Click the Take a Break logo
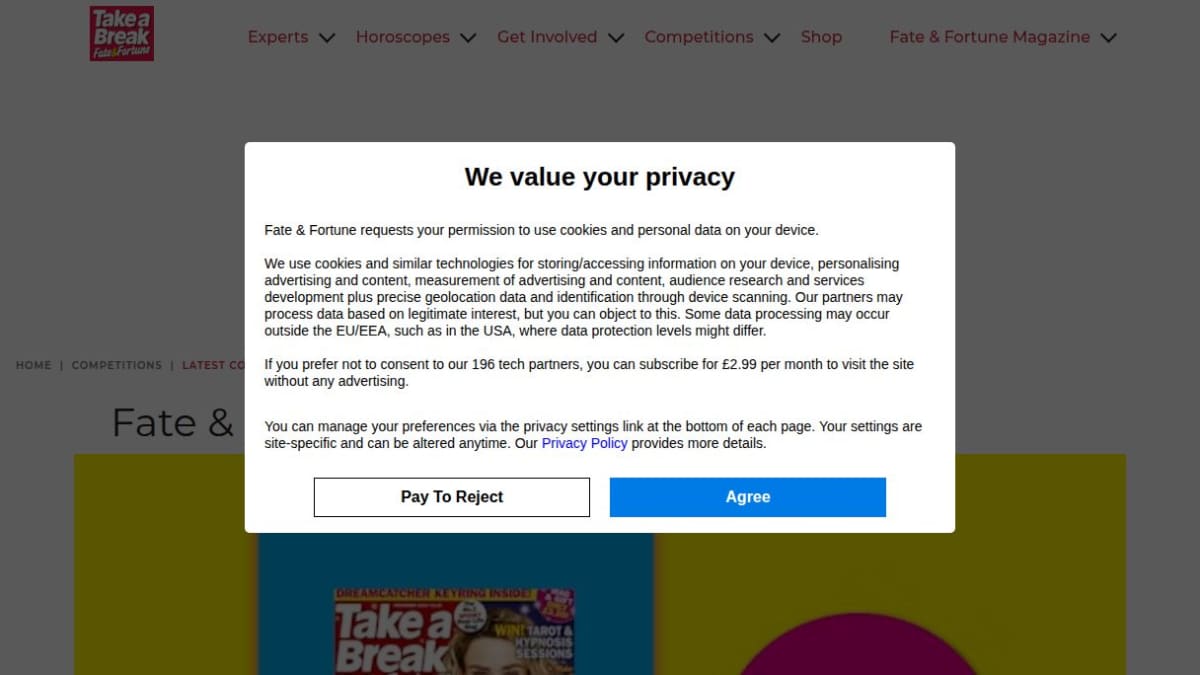1200x675 pixels. pyautogui.click(x=122, y=33)
